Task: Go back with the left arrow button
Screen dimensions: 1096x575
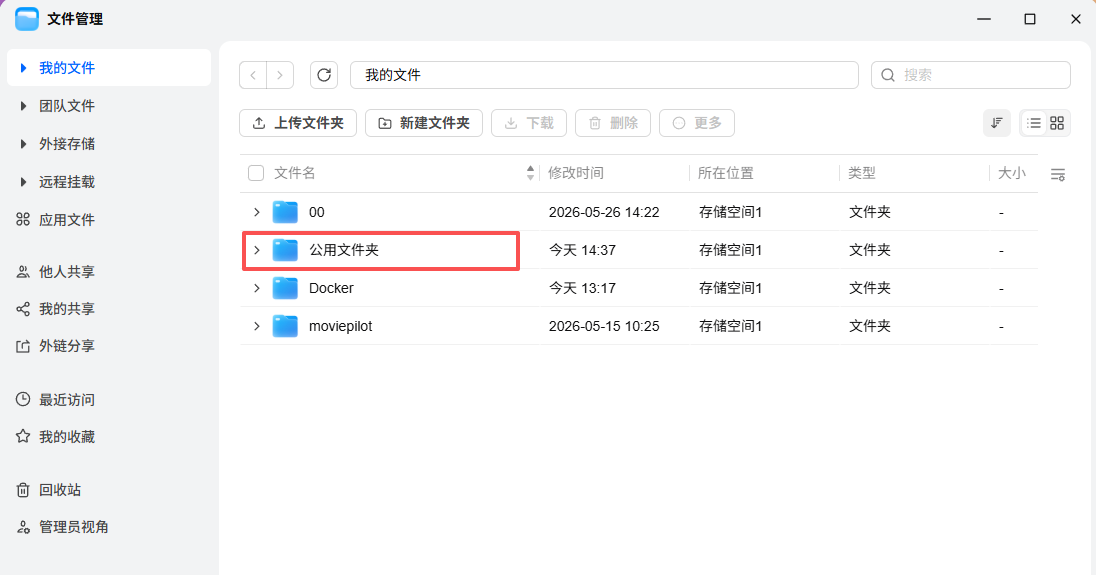Action: 253,75
